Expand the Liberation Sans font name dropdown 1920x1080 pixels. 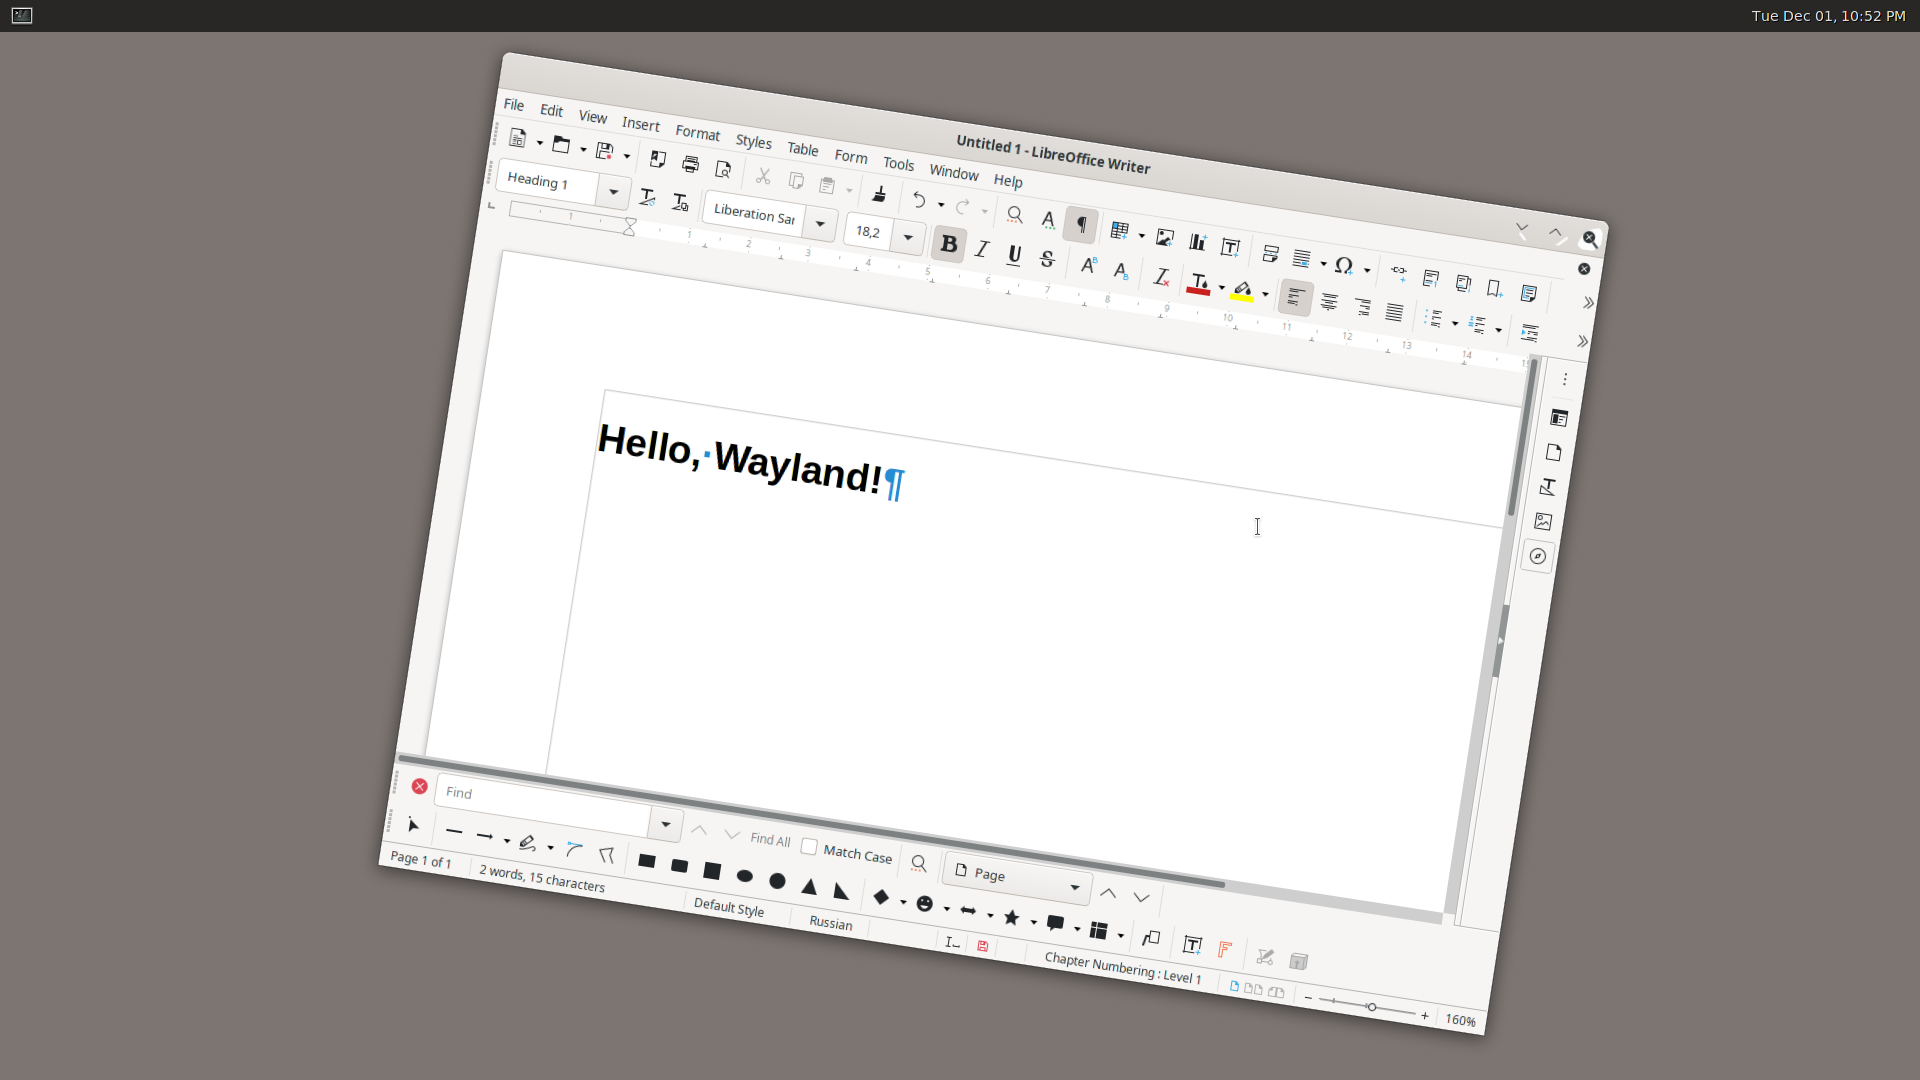[x=820, y=224]
